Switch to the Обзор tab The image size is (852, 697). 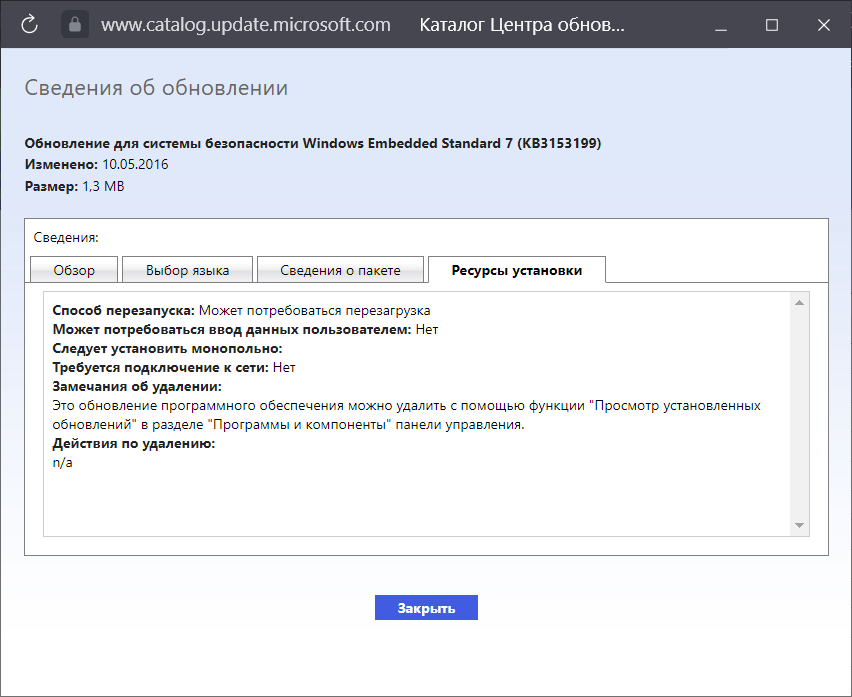[x=74, y=270]
